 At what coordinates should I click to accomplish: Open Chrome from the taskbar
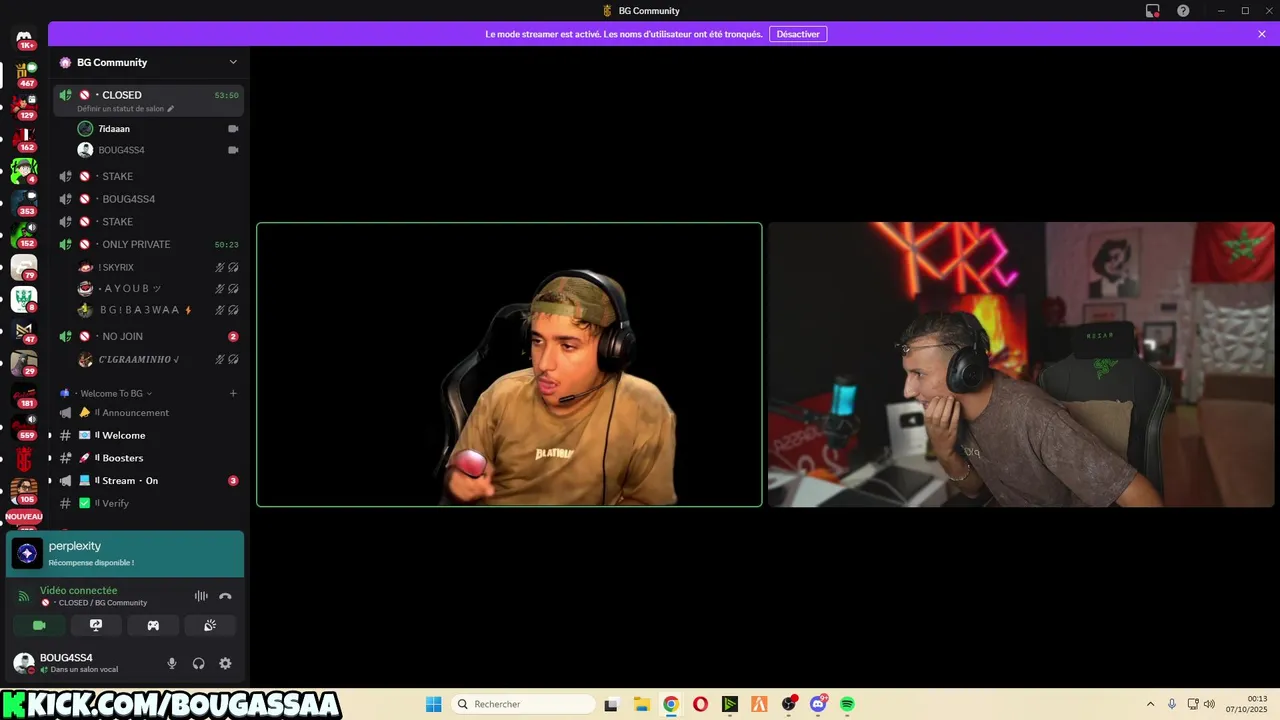pos(671,704)
